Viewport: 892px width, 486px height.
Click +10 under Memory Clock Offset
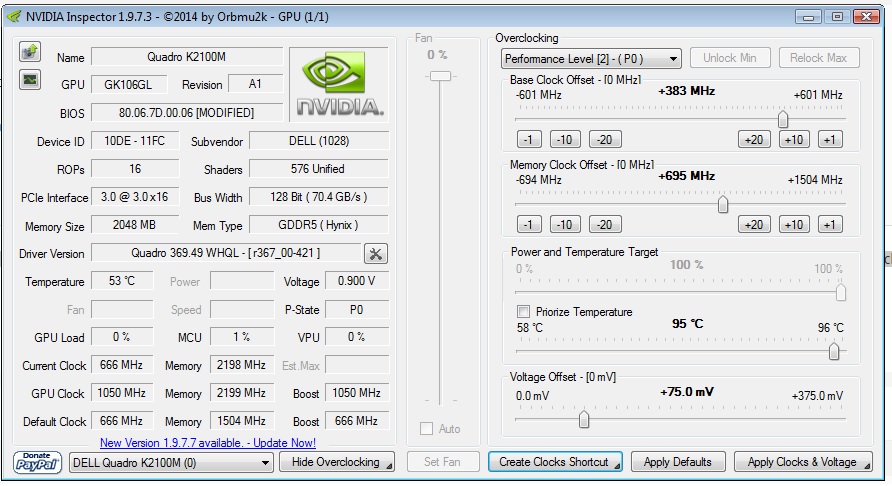pyautogui.click(x=794, y=224)
